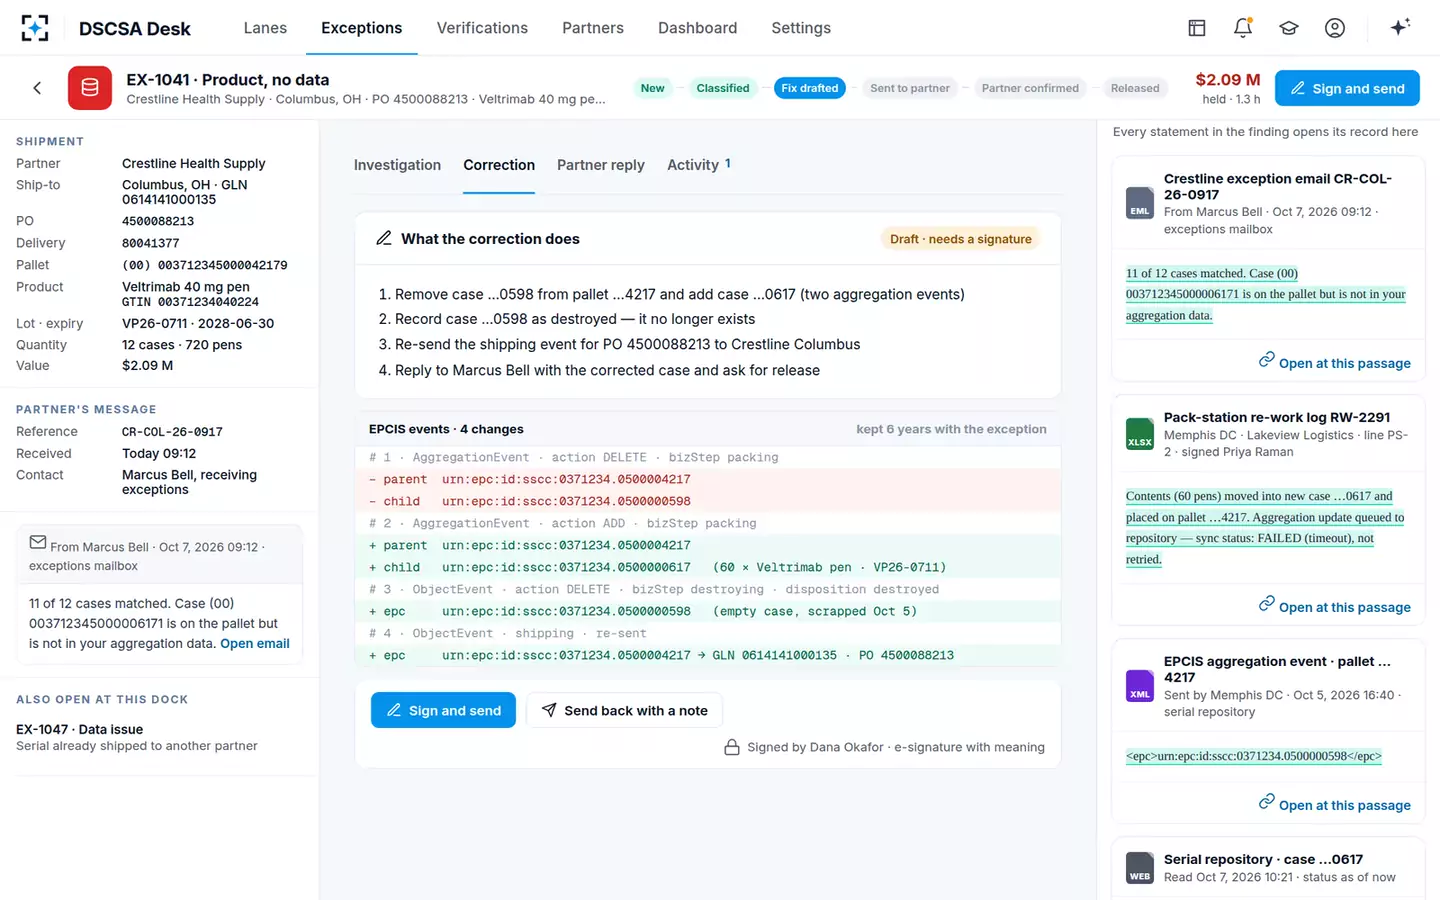The width and height of the screenshot is (1440, 900).
Task: Click the reference CR-COL-26-0917
Action: pyautogui.click(x=172, y=432)
